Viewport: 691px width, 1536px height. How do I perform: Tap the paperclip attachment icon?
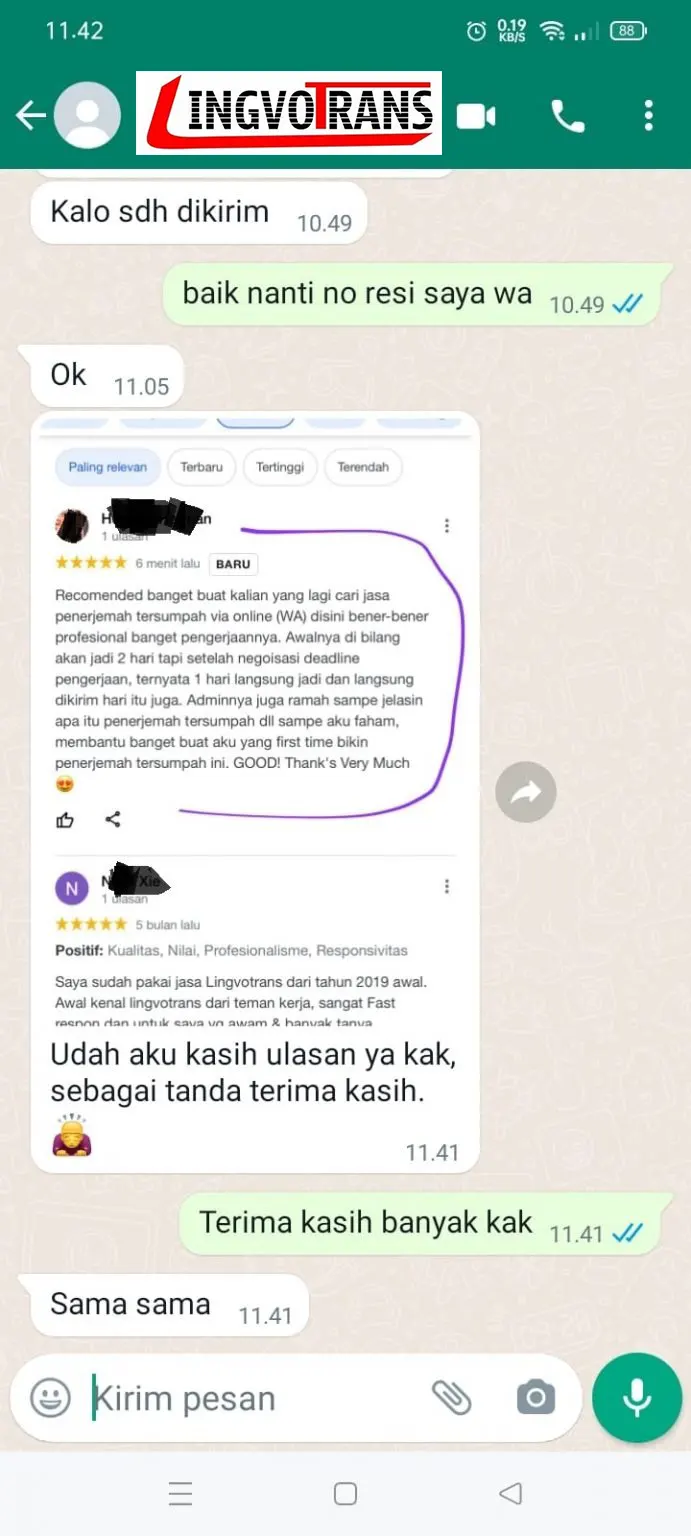pyautogui.click(x=452, y=1397)
